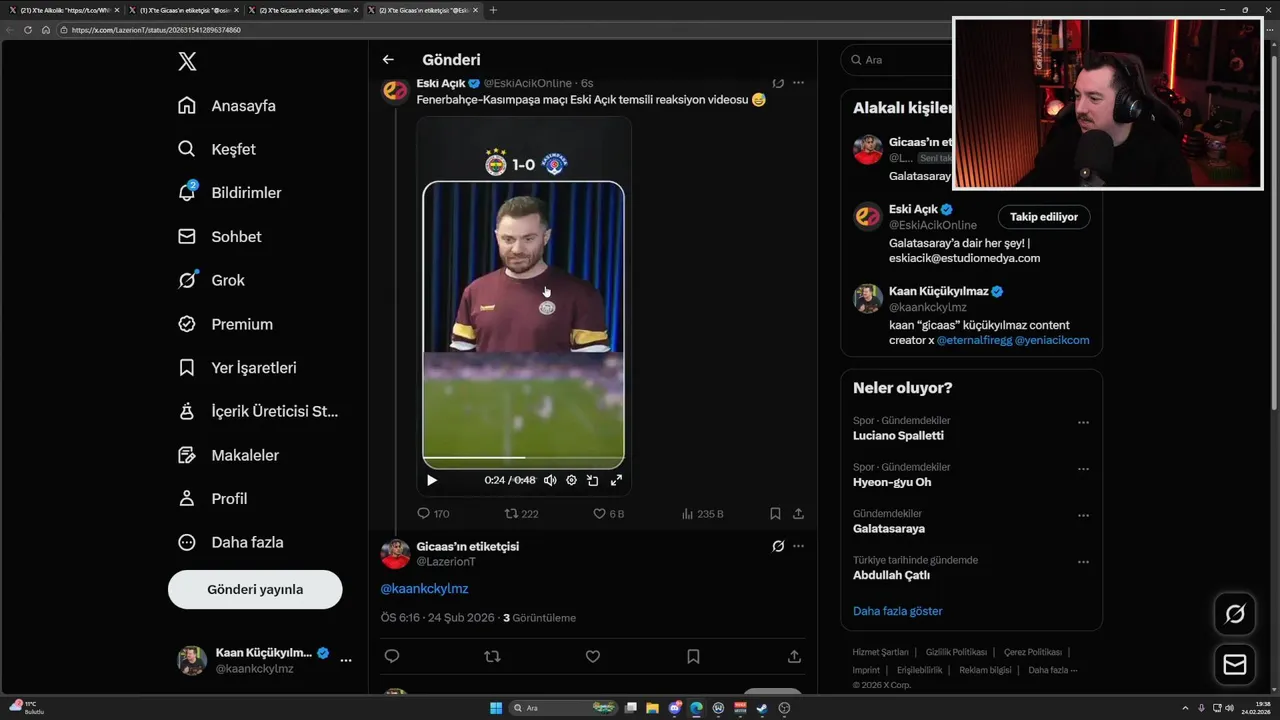
Task: Reply to the Gicaas'ın etiketçisi post
Action: pyautogui.click(x=392, y=657)
